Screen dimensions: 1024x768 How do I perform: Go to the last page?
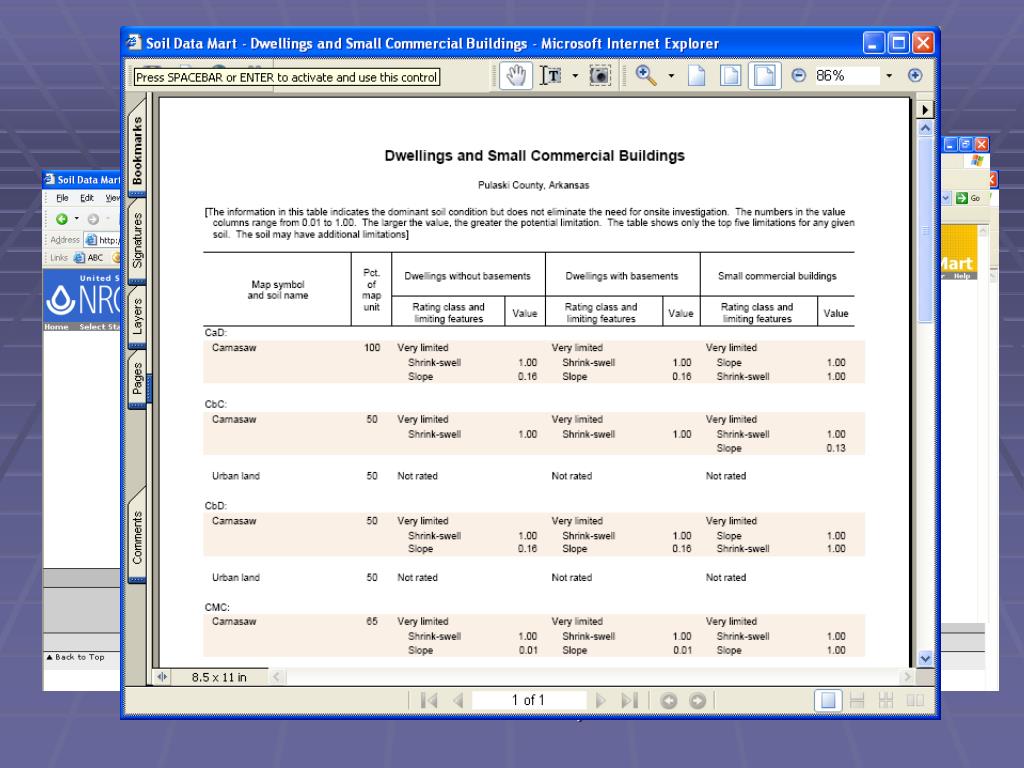(630, 701)
